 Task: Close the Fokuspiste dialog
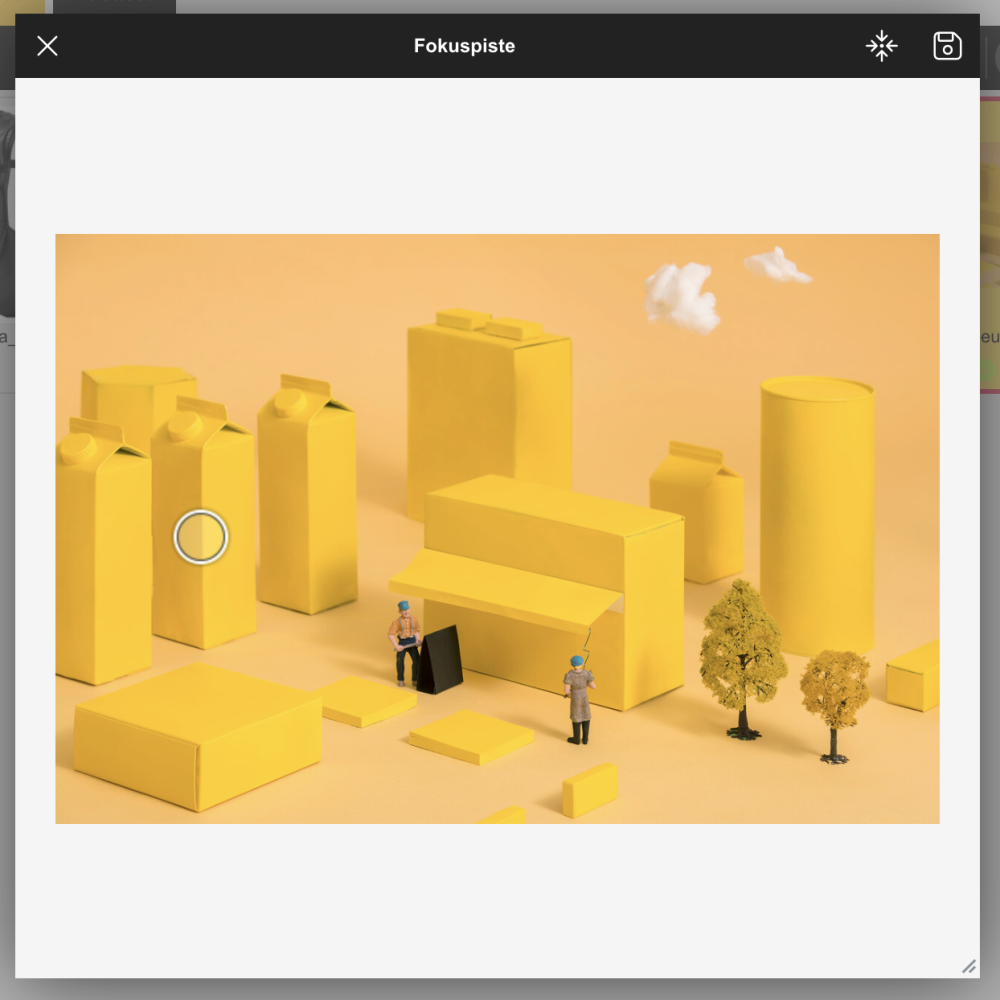pos(47,46)
